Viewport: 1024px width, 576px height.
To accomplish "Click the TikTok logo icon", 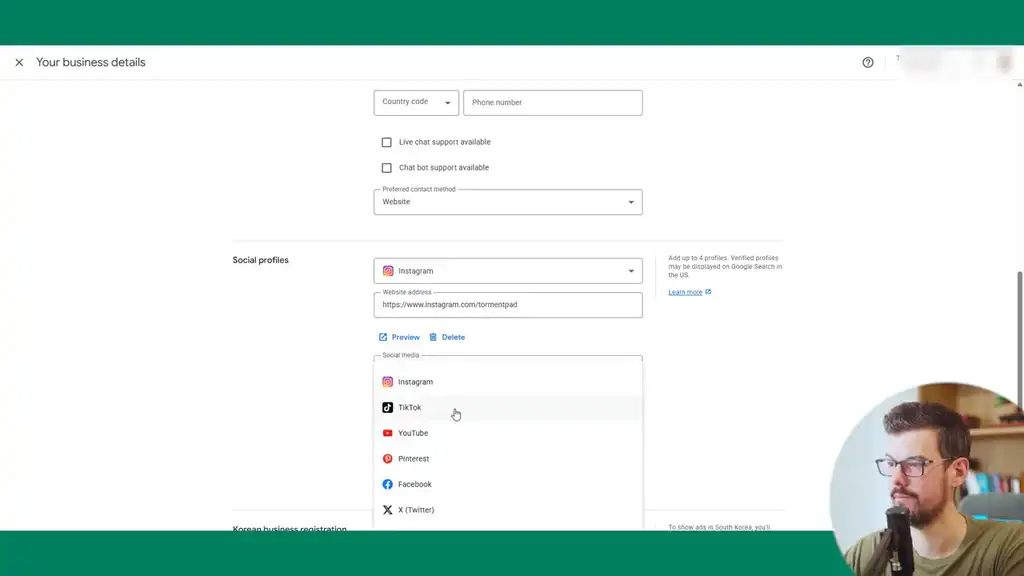I will pos(388,408).
